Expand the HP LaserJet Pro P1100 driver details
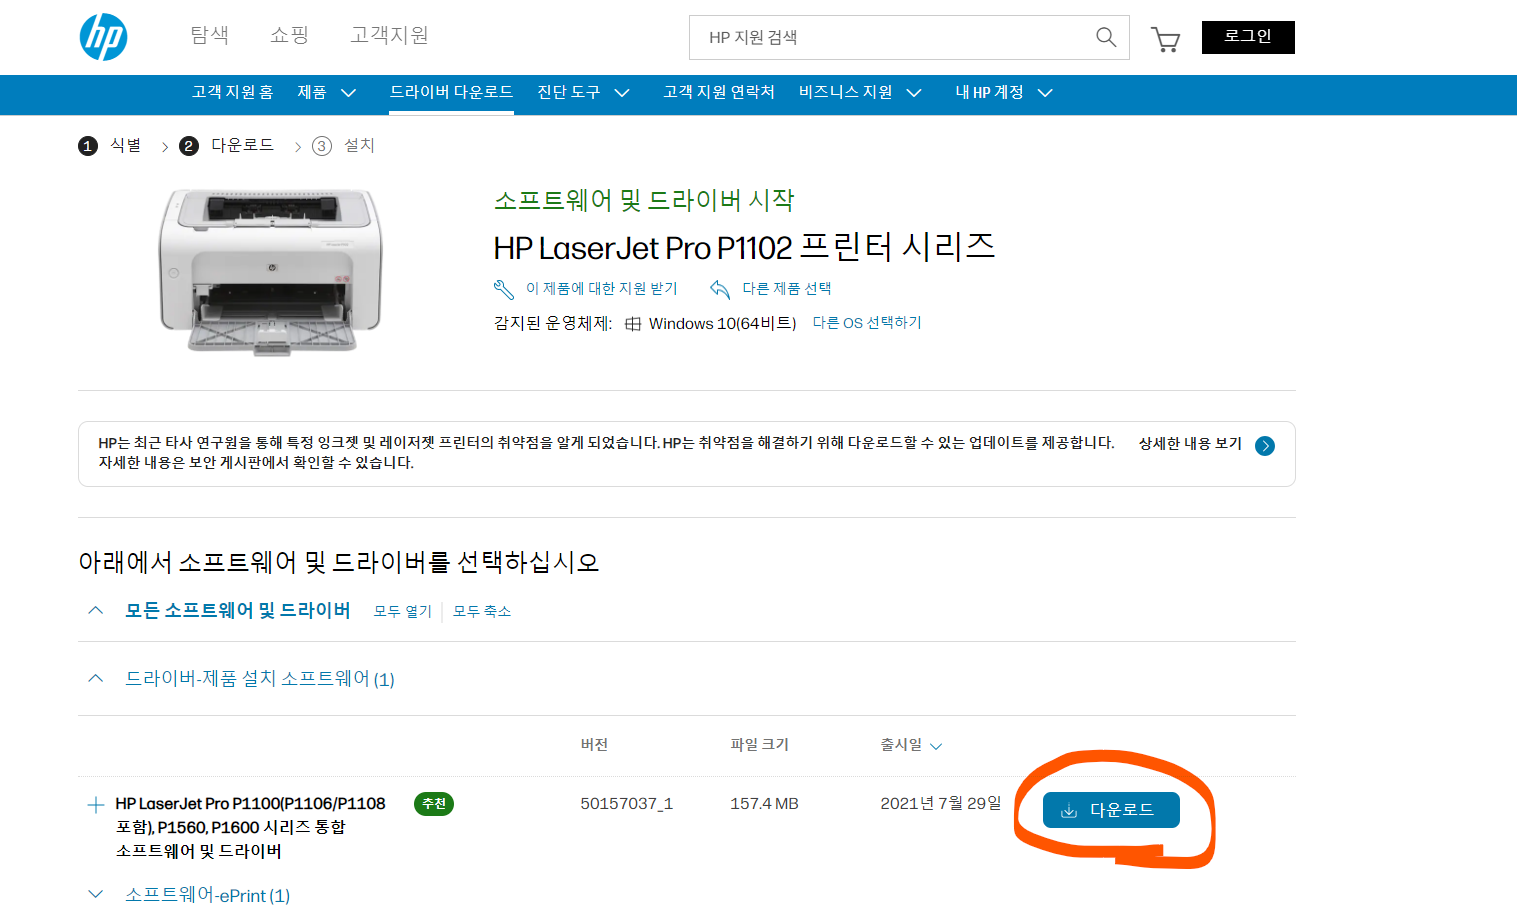This screenshot has height=908, width=1517. pyautogui.click(x=95, y=803)
